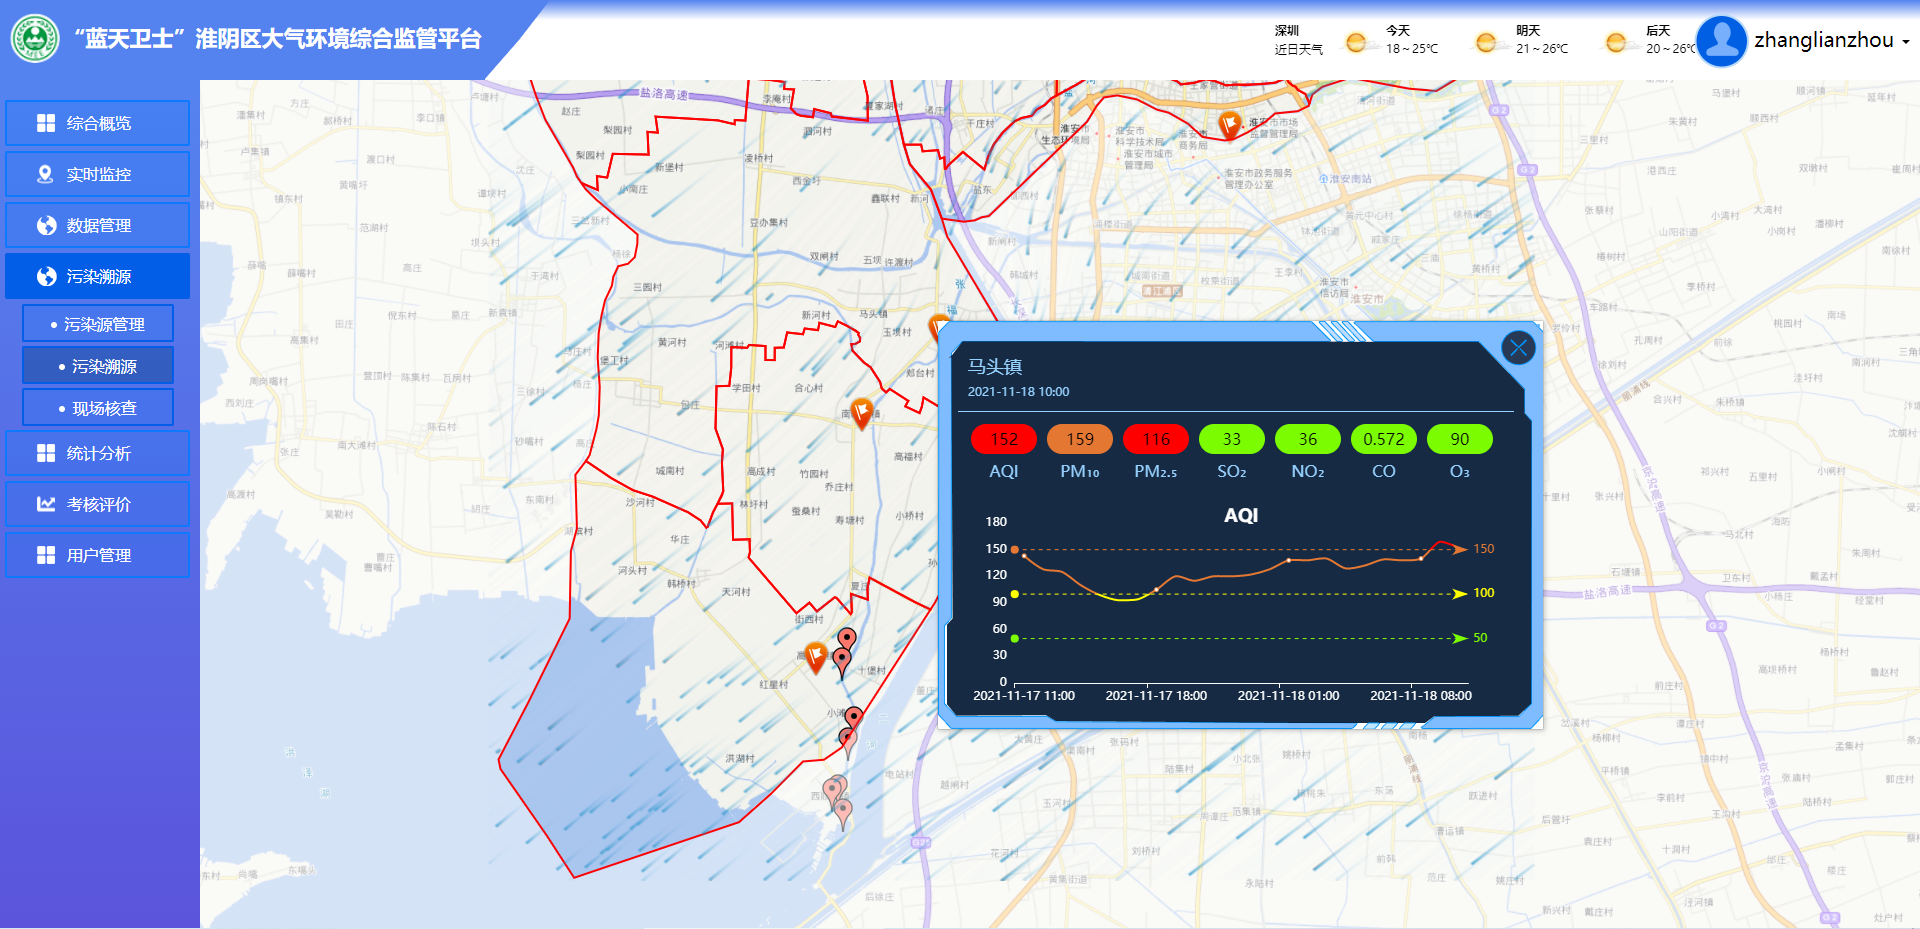Open 综合概览 from the sidebar
This screenshot has height=929, width=1920.
tap(97, 123)
